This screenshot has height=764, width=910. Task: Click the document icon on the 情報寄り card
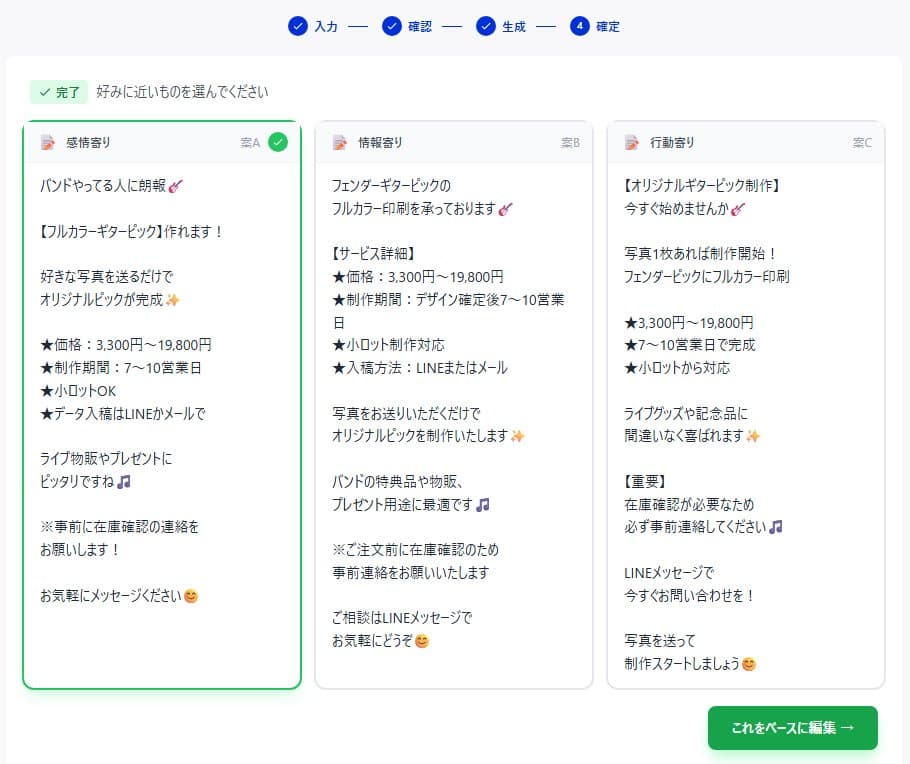pyautogui.click(x=339, y=143)
